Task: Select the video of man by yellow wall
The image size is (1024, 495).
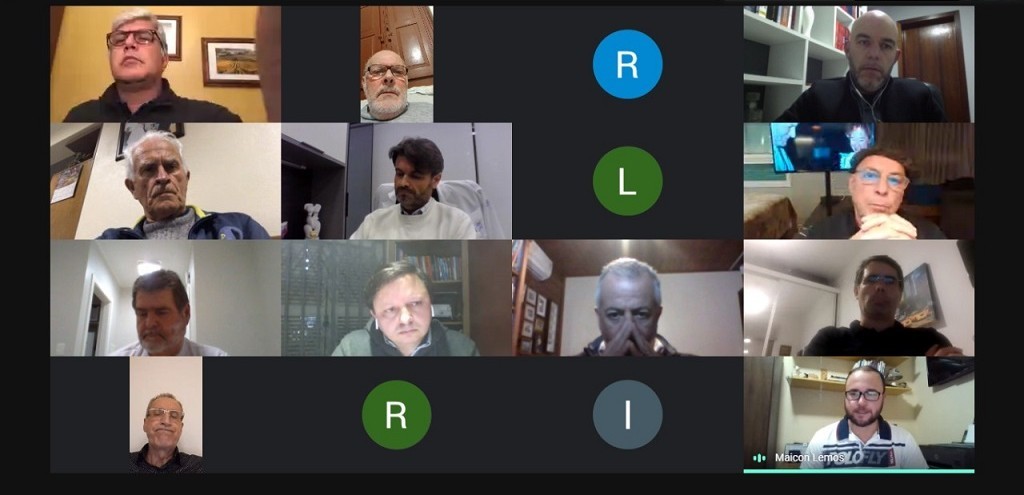Action: click(165, 64)
